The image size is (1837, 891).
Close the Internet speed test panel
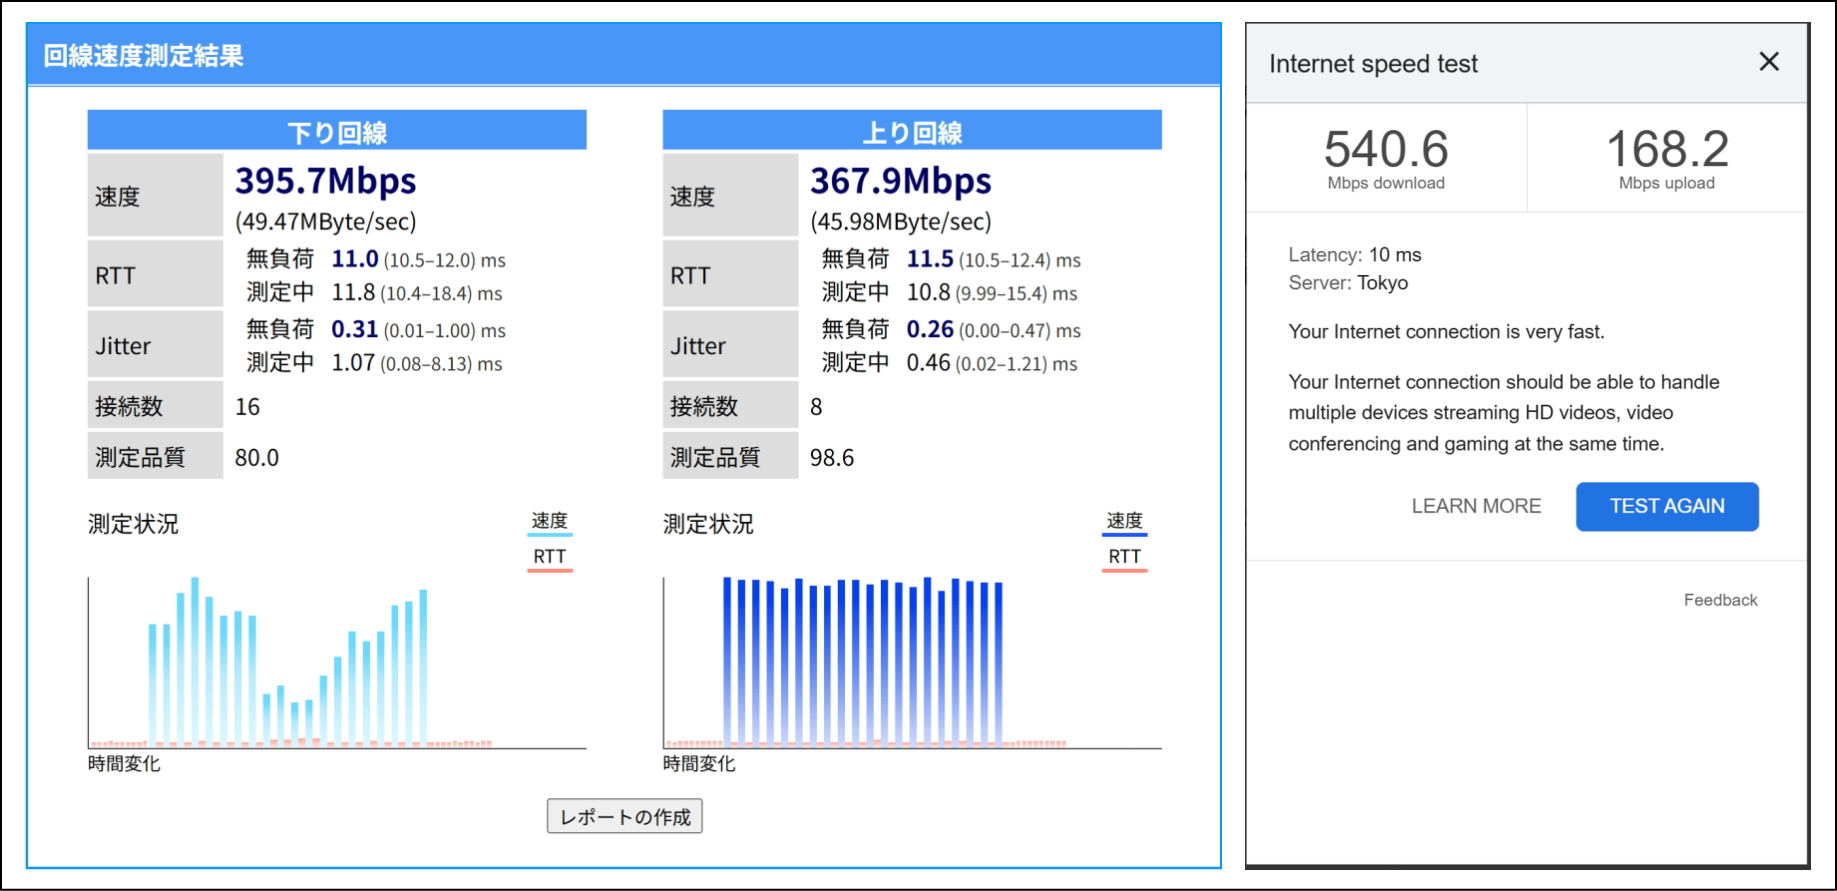(x=1768, y=62)
